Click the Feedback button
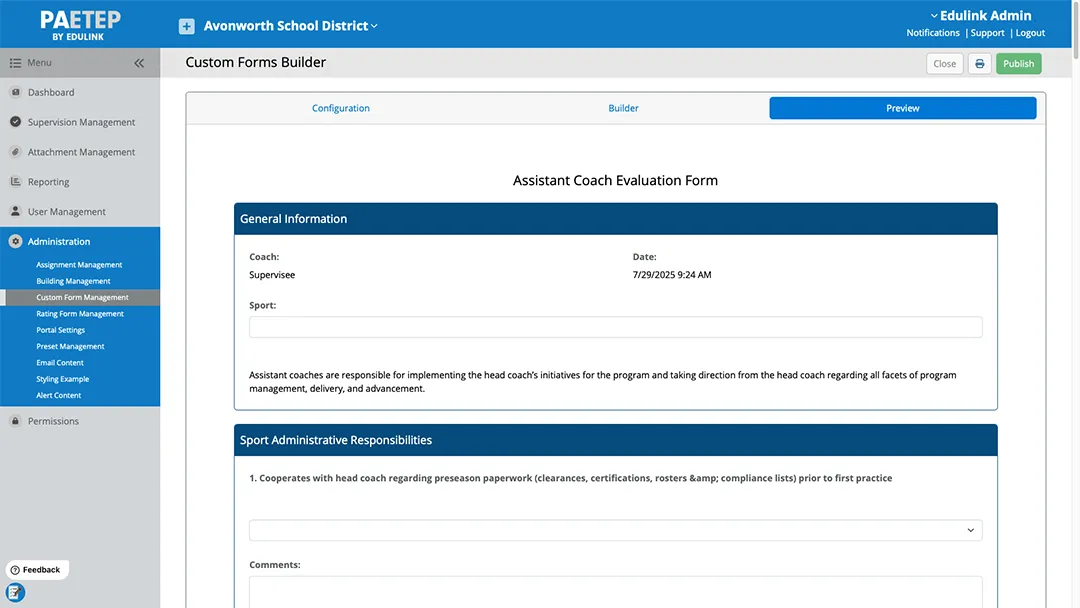 coord(37,569)
